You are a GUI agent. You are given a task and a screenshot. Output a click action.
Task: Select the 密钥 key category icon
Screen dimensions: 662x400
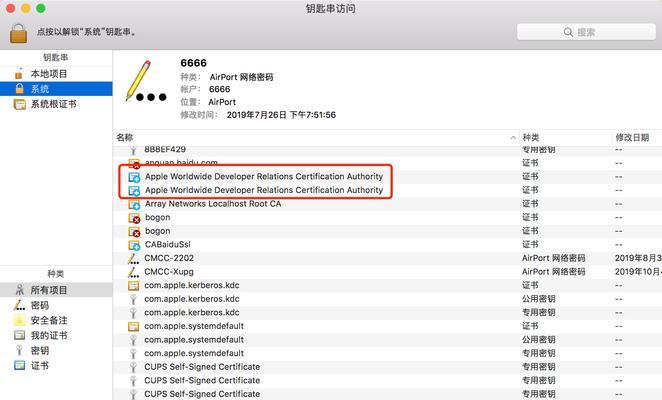[x=19, y=351]
